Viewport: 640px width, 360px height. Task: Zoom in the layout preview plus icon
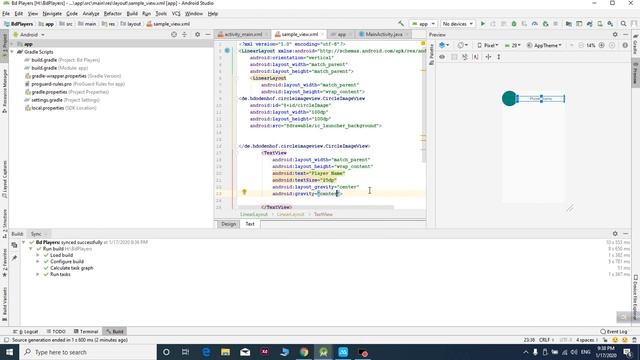[x=601, y=45]
